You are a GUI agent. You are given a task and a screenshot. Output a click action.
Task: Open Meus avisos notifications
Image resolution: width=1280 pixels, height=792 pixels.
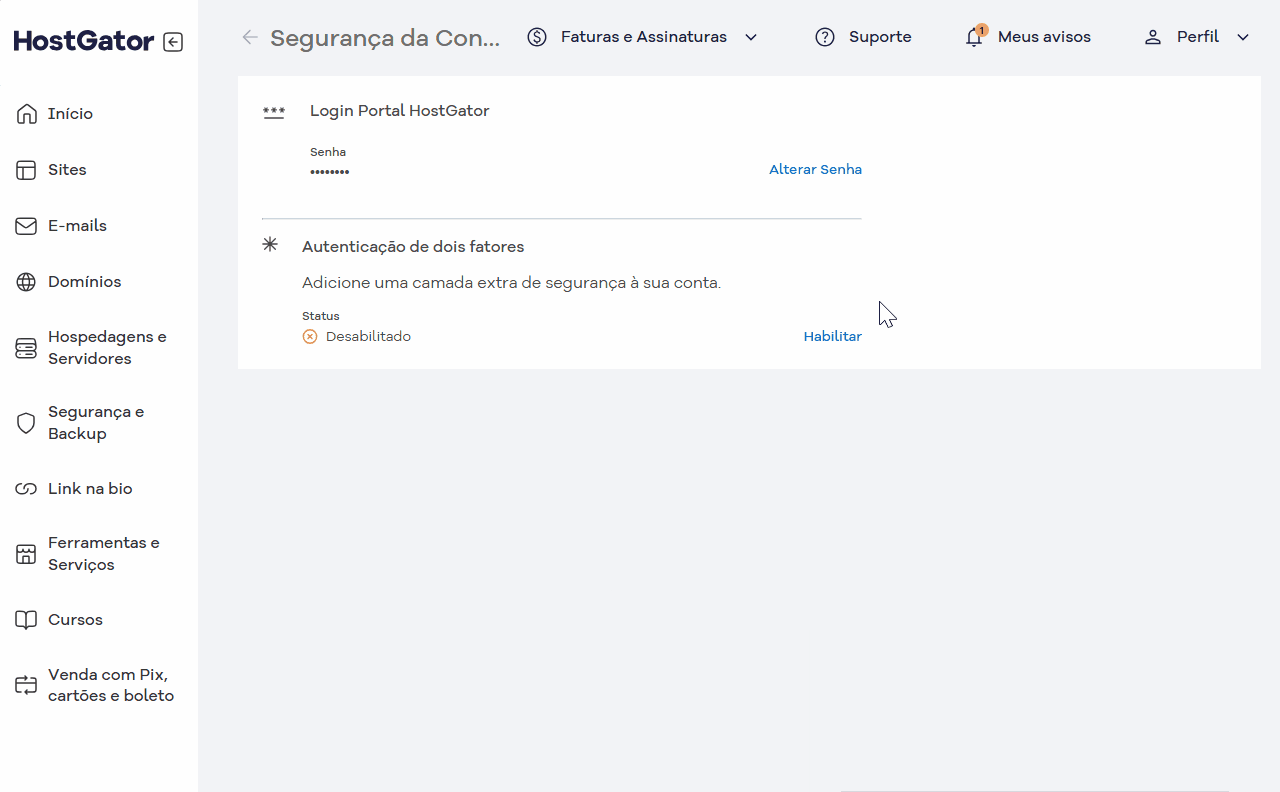click(1044, 37)
